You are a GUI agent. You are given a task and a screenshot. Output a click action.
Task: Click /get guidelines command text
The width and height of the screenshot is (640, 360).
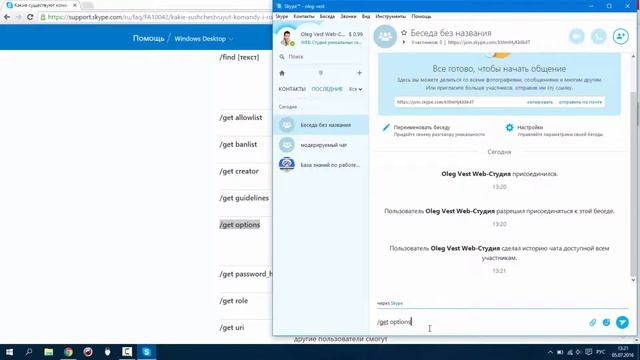point(244,198)
